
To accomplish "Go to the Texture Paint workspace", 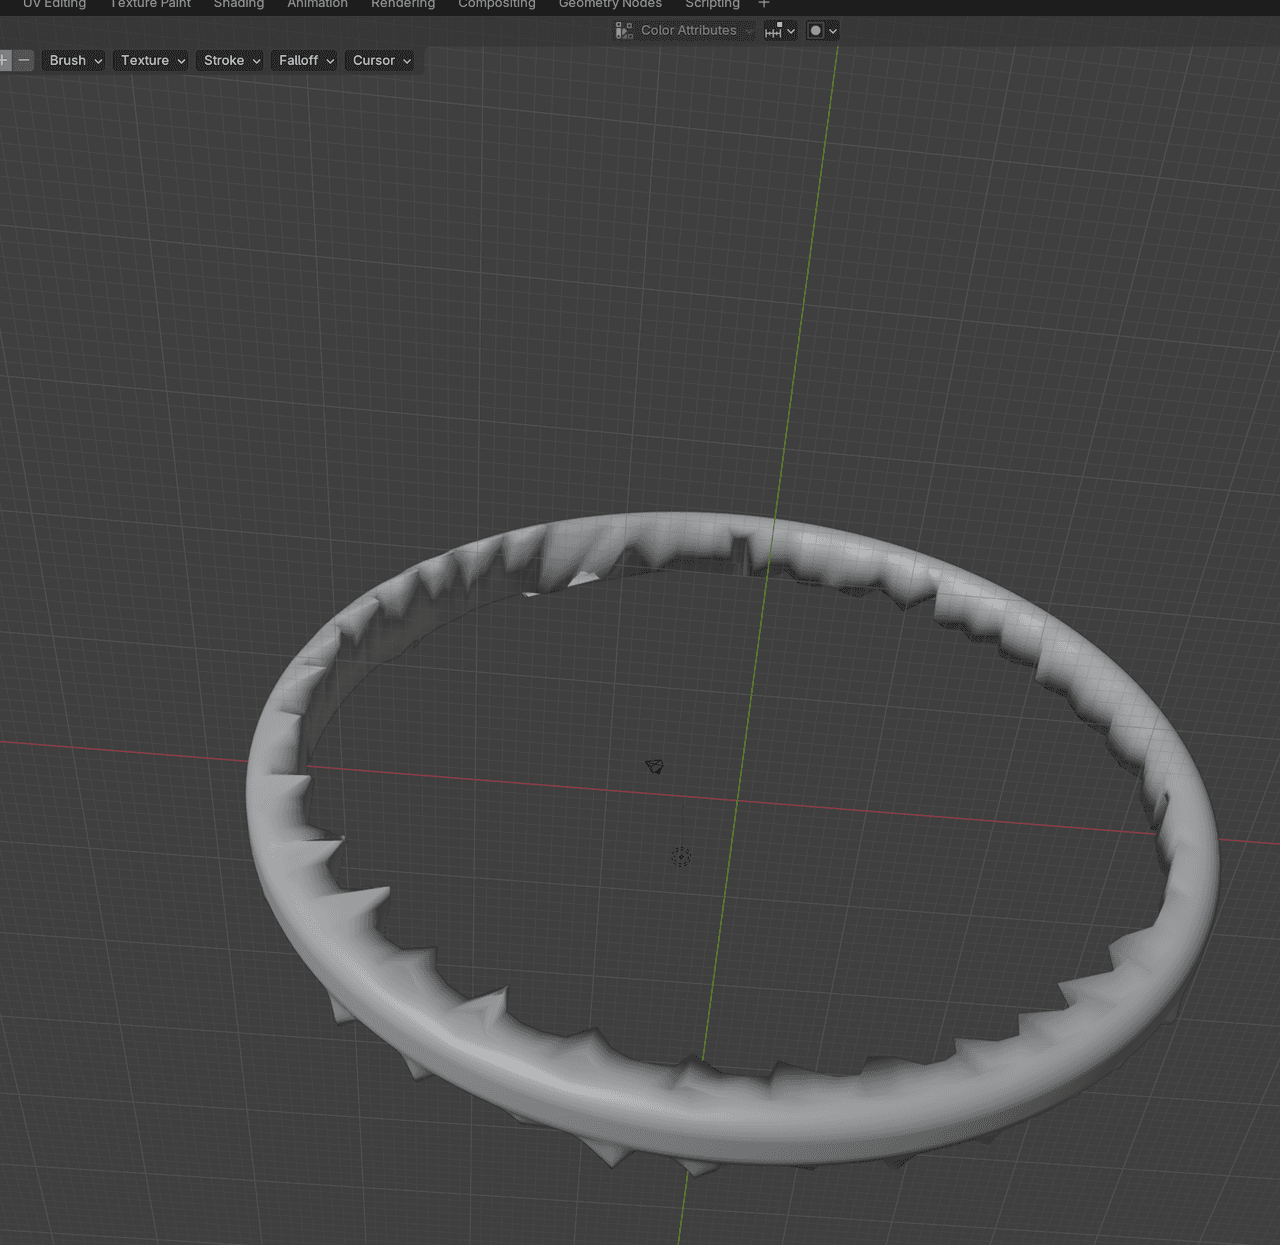I will pyautogui.click(x=150, y=5).
